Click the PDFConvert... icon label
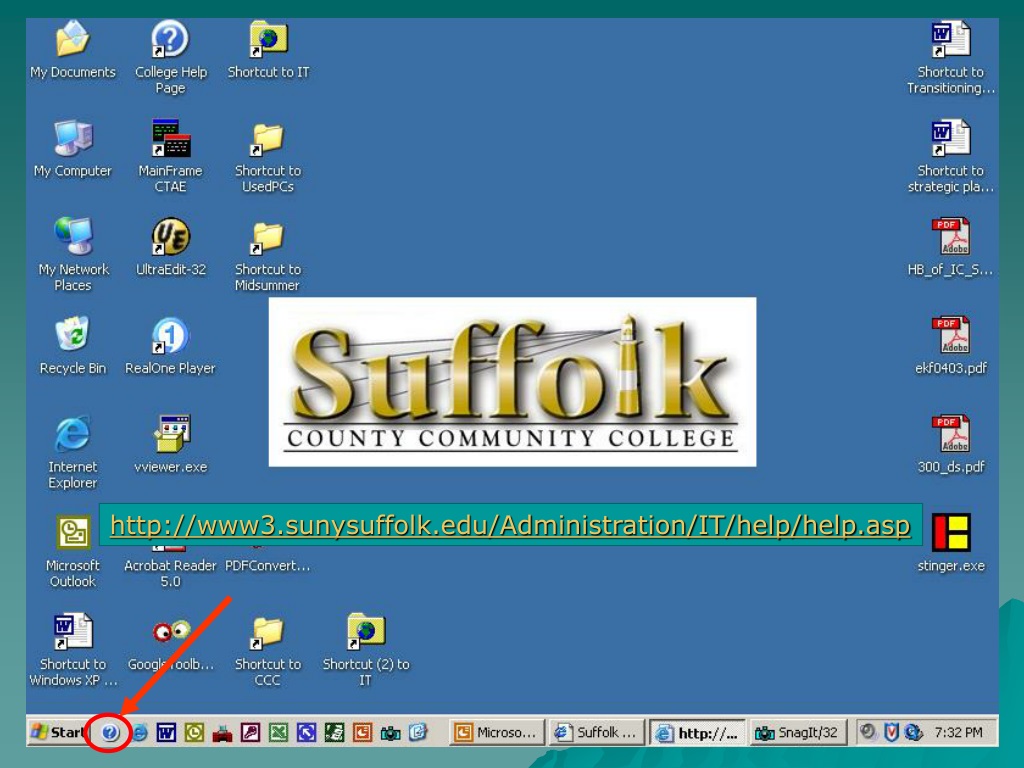The height and width of the screenshot is (768, 1024). pos(268,566)
